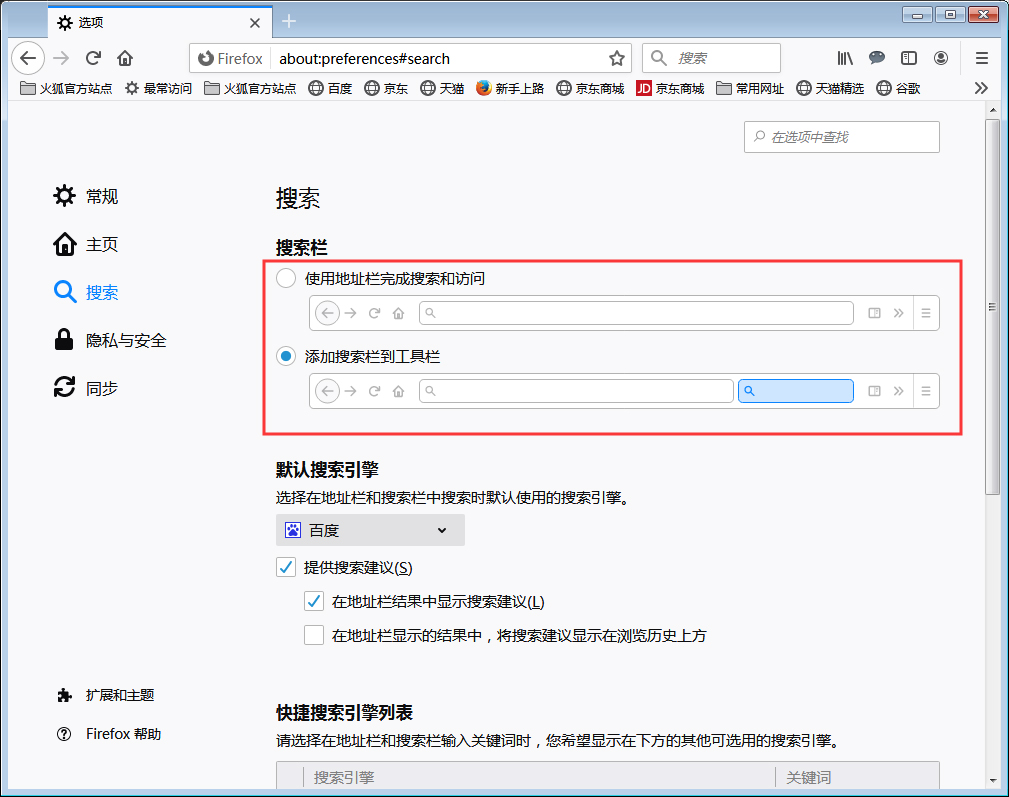This screenshot has height=797, width=1009.
Task: Click the 隐私与安全 lock icon
Action: pyautogui.click(x=64, y=340)
